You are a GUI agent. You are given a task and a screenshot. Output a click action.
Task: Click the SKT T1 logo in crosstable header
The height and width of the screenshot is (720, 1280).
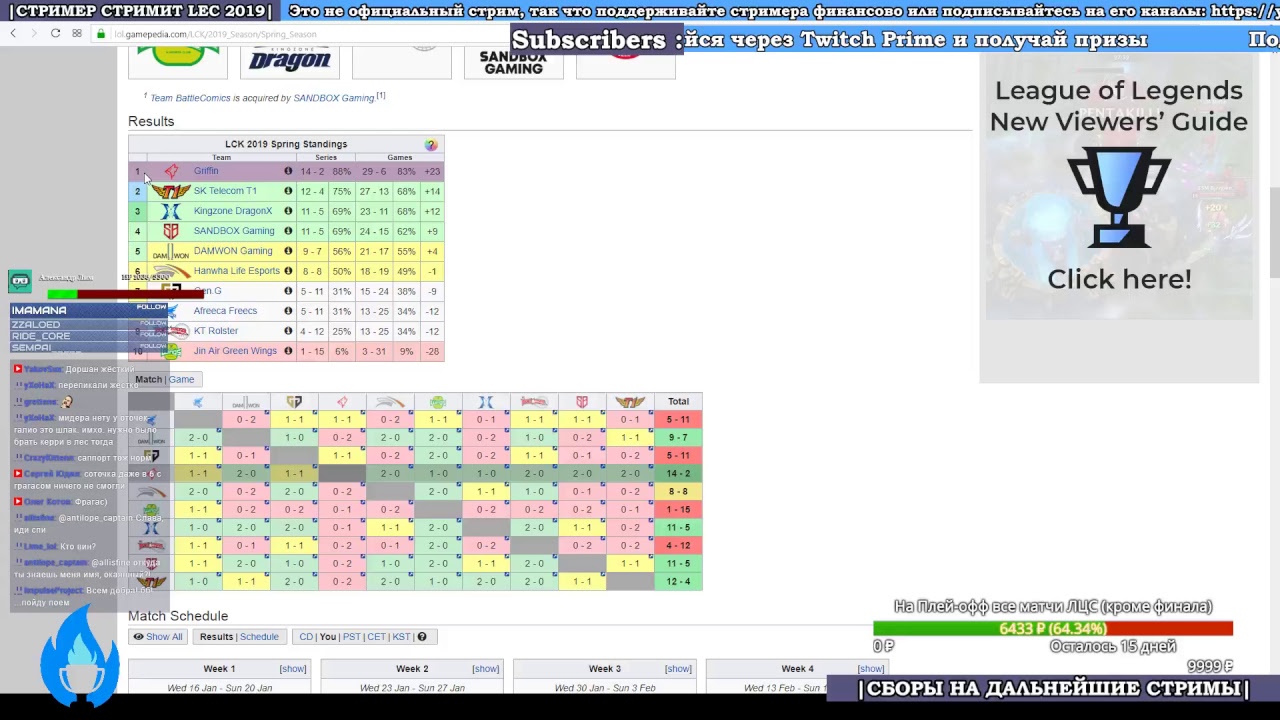pos(630,402)
